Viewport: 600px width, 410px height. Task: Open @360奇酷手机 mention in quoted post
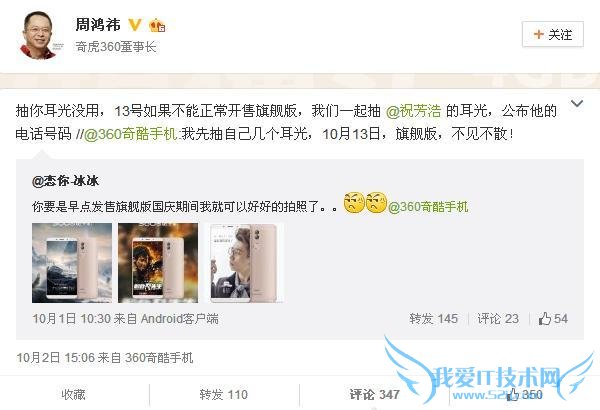[x=428, y=207]
